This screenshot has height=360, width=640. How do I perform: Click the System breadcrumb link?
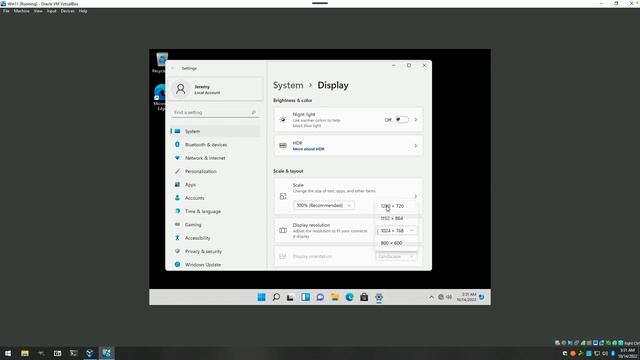pos(288,85)
